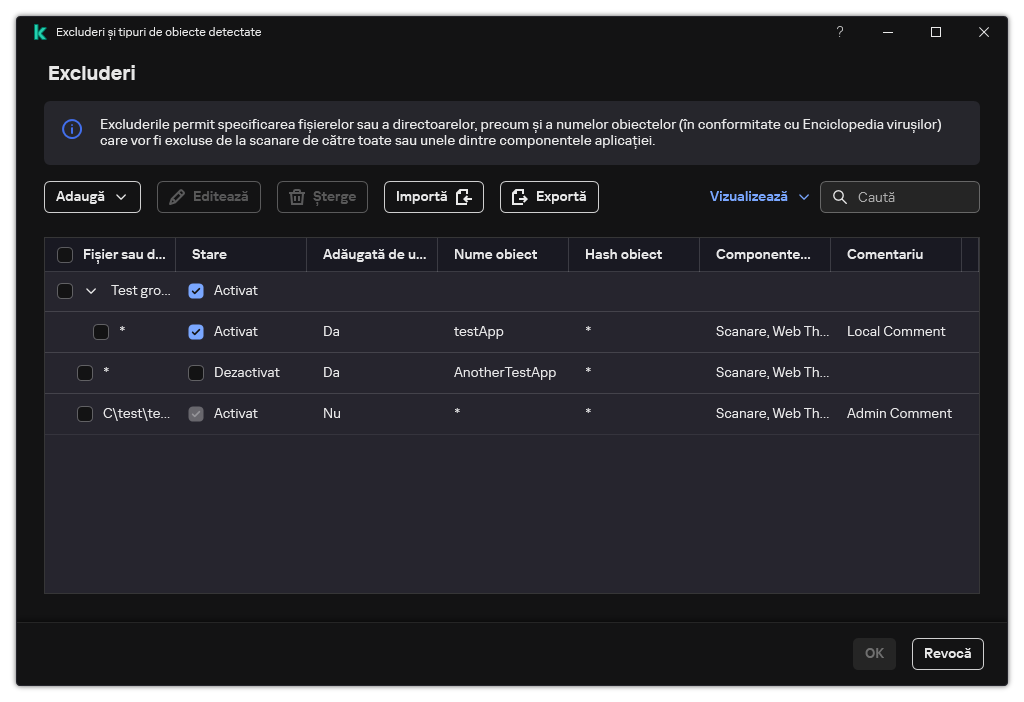The image size is (1024, 702).
Task: Open help via the question mark icon
Action: [840, 32]
